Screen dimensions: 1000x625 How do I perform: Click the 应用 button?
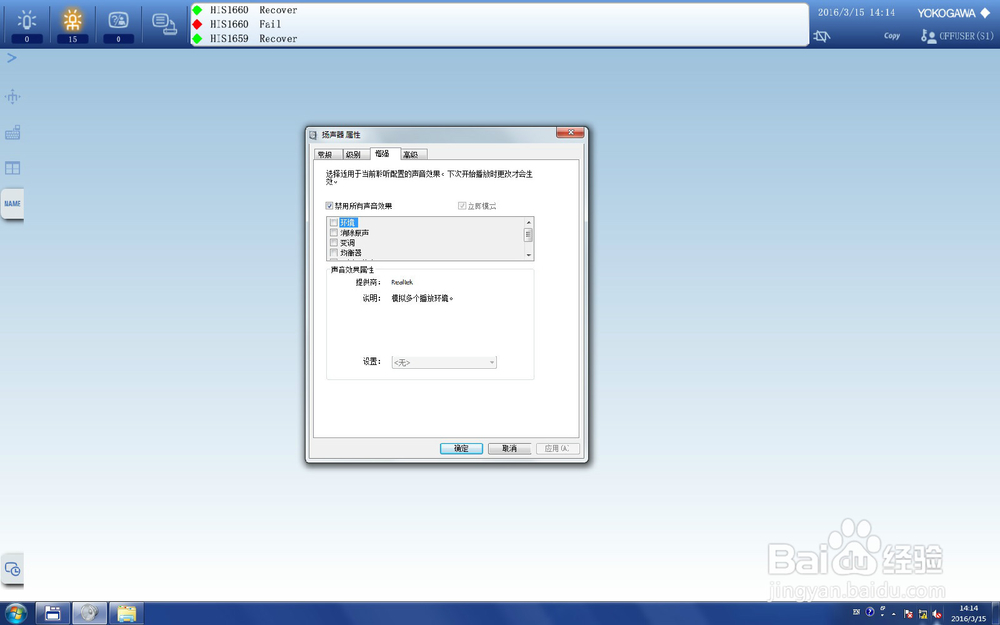click(558, 448)
